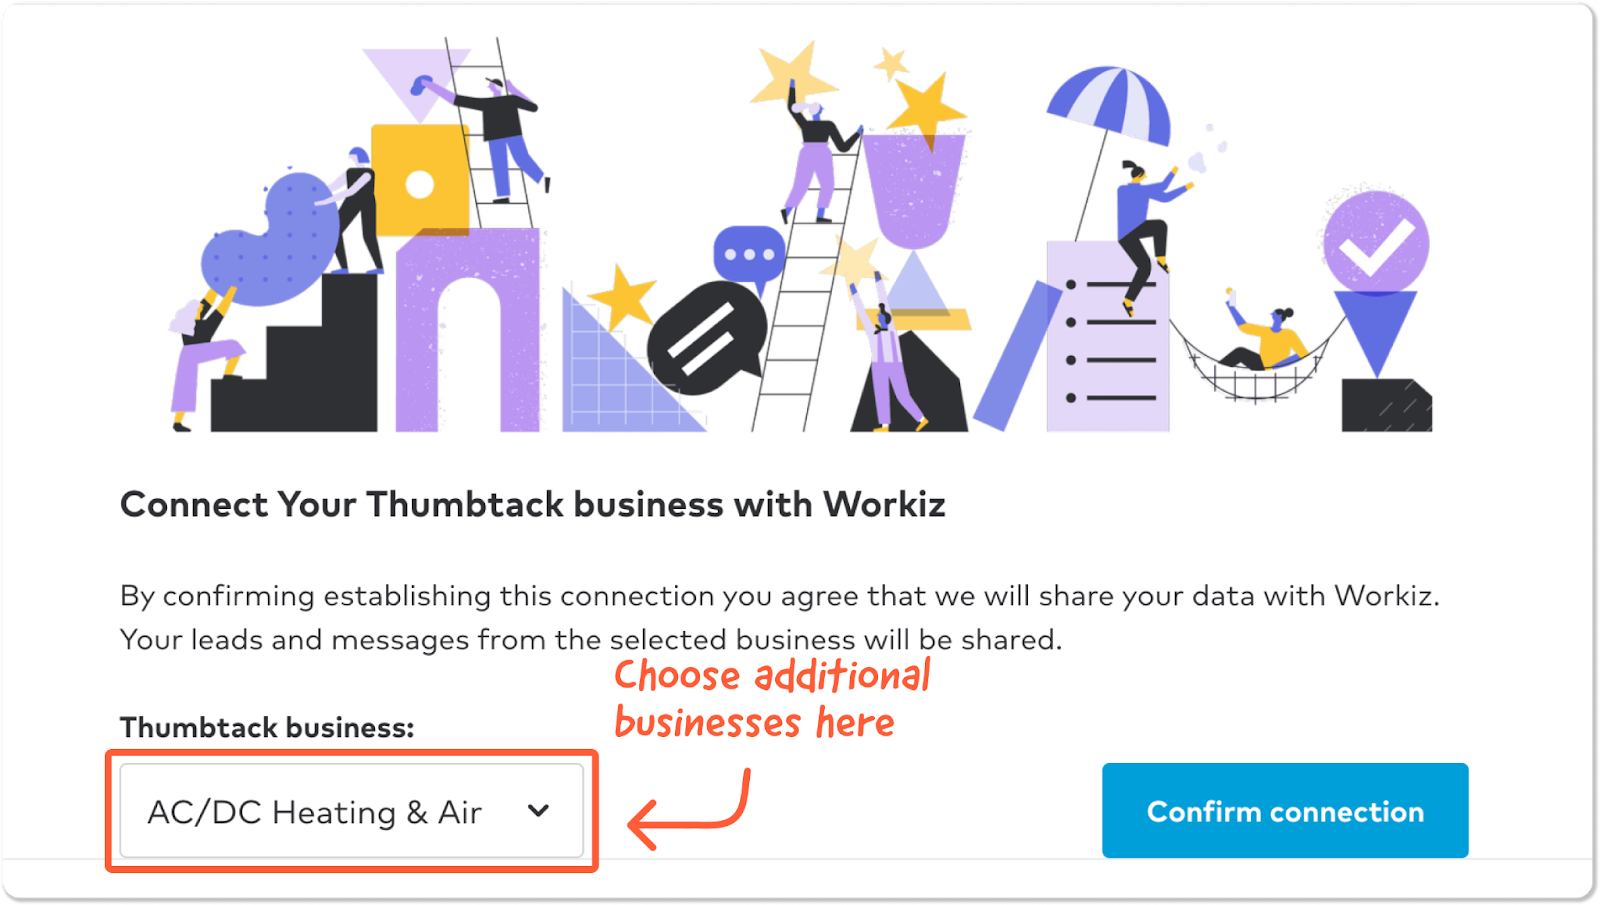This screenshot has height=905, width=1600.
Task: Click the "Thumbtack business:" label
Action: 267,727
